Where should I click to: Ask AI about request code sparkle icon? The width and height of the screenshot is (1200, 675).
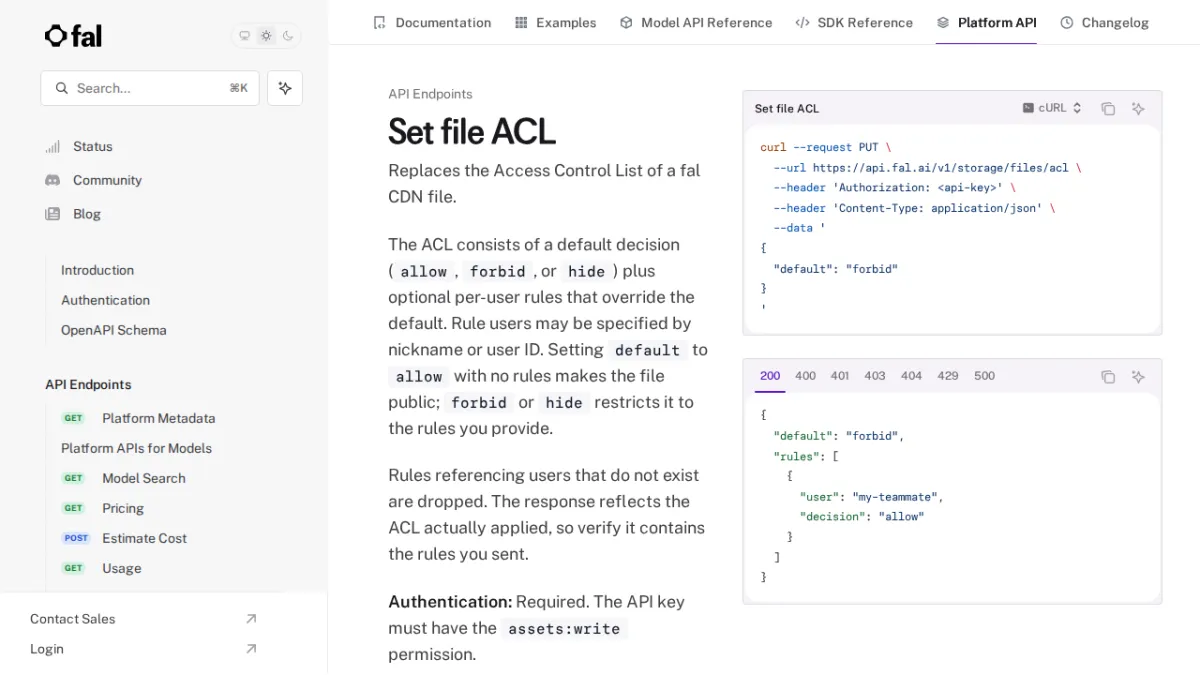tap(1138, 108)
